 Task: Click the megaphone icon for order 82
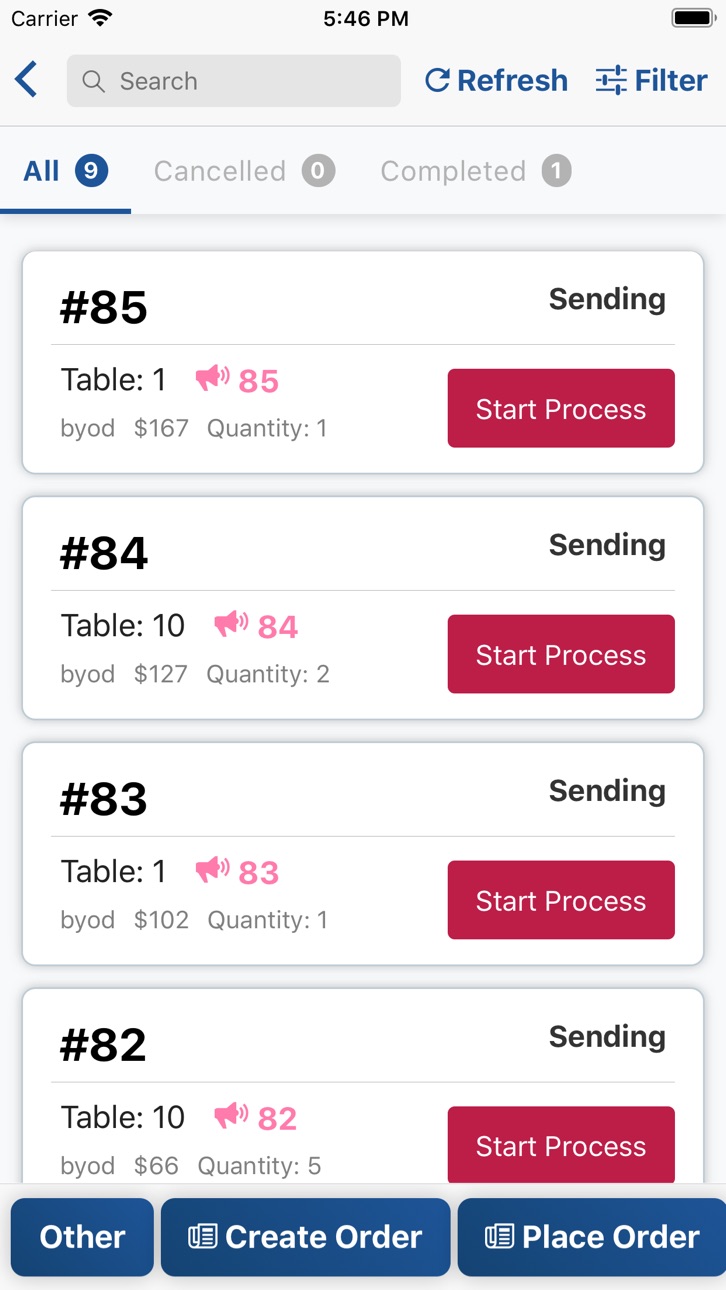point(231,1116)
